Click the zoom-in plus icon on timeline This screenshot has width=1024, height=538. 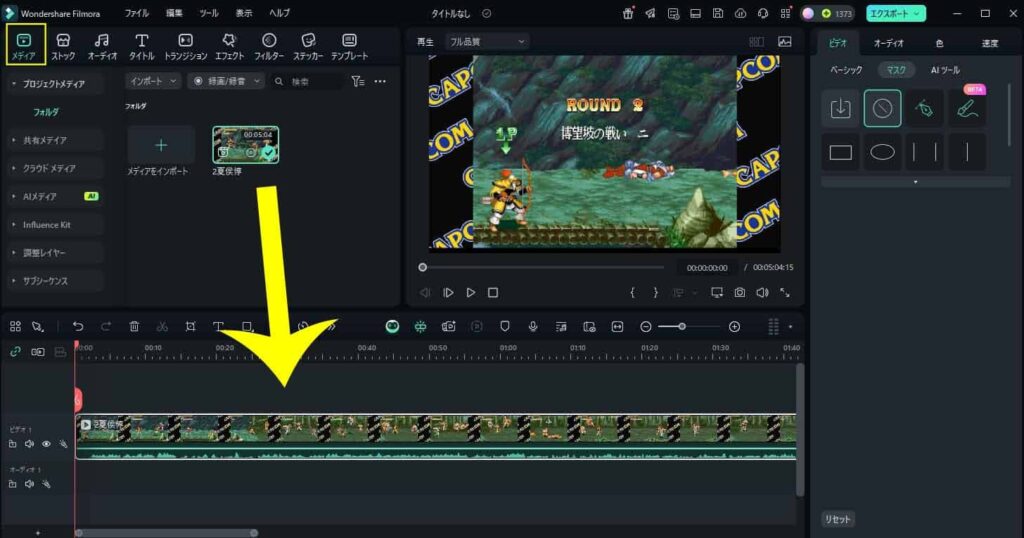click(734, 326)
